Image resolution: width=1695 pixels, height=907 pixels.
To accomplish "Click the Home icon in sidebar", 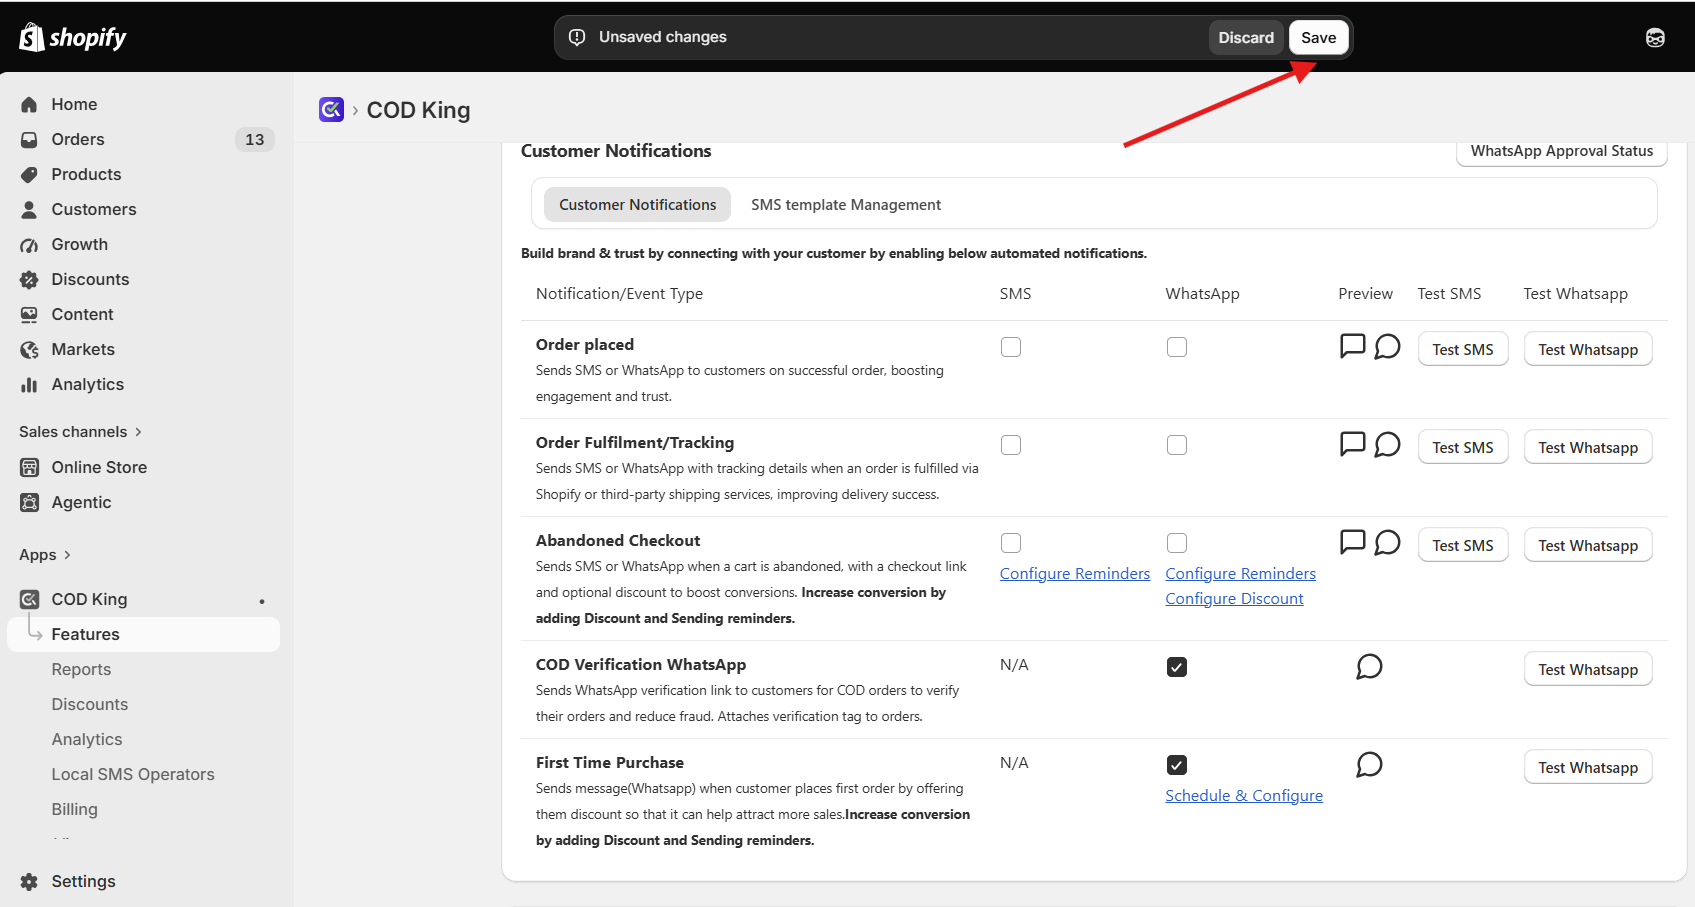I will coord(29,104).
